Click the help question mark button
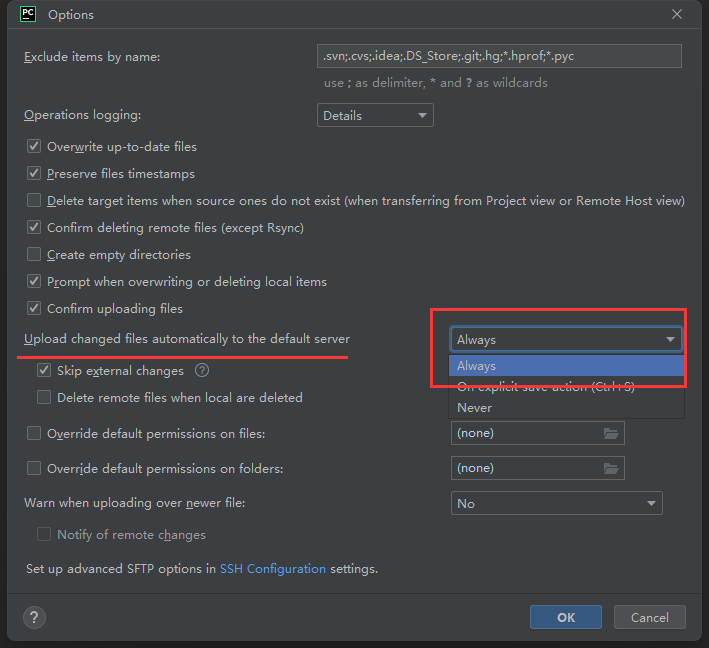709x648 pixels. pos(34,617)
